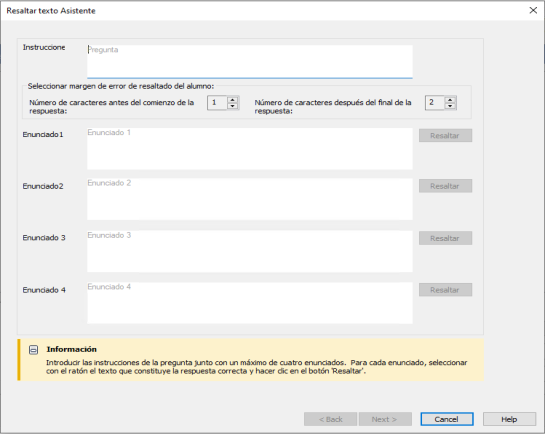Image resolution: width=545 pixels, height=434 pixels.
Task: Click the Enunciado 4 text area
Action: point(250,303)
